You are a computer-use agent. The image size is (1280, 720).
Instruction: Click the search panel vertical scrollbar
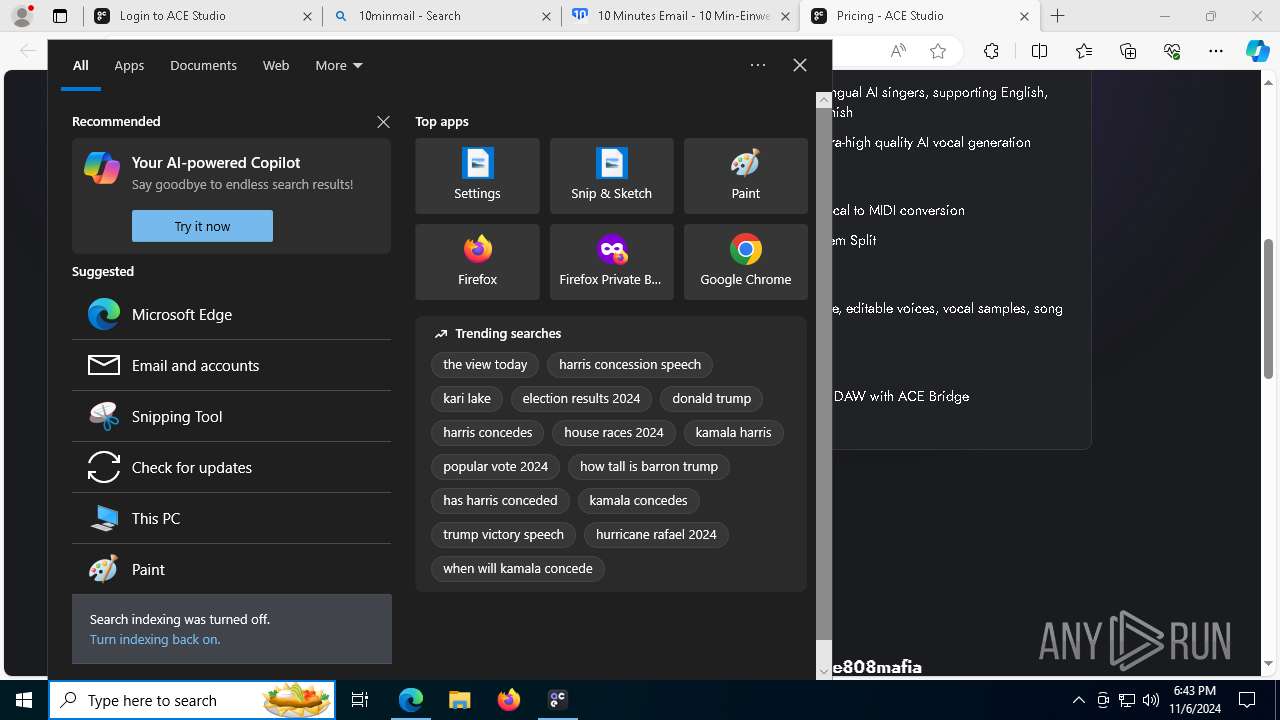click(x=824, y=372)
